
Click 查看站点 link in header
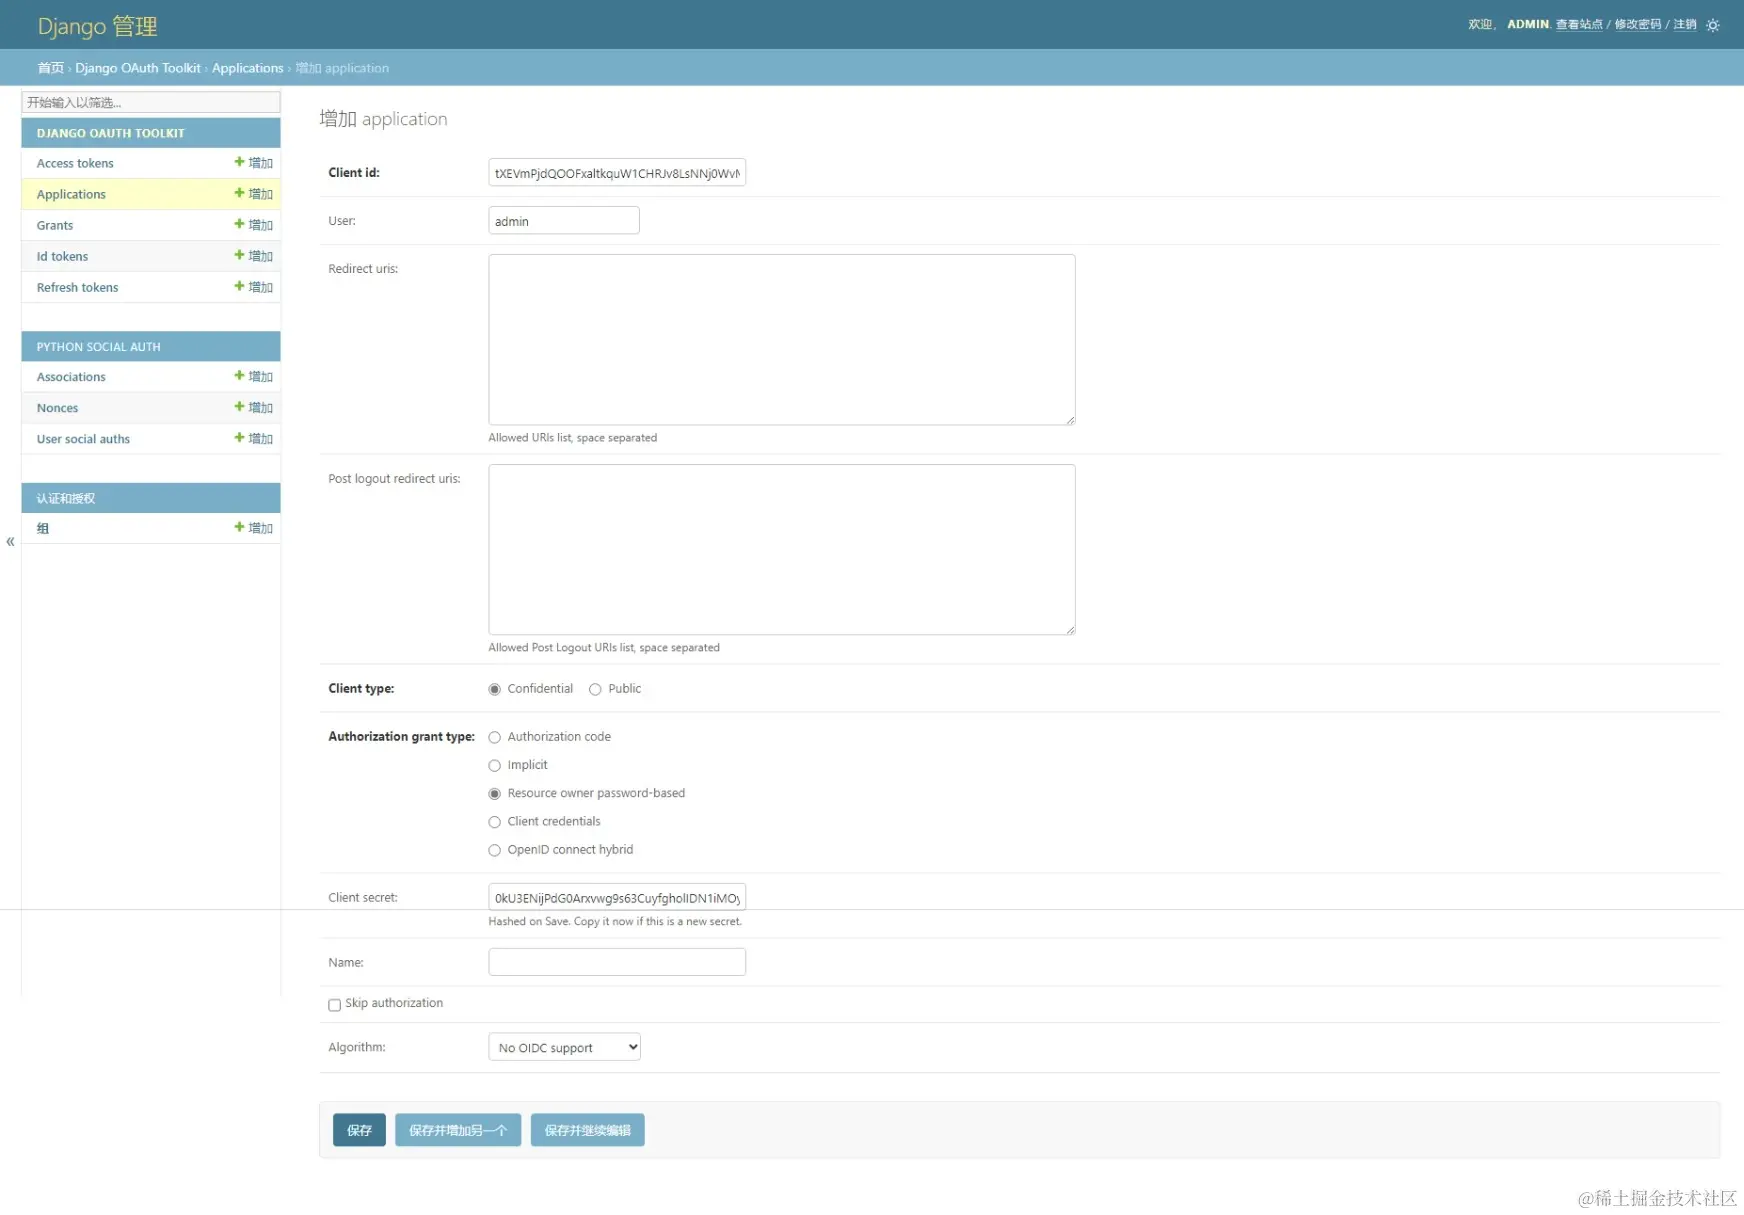[x=1579, y=25]
